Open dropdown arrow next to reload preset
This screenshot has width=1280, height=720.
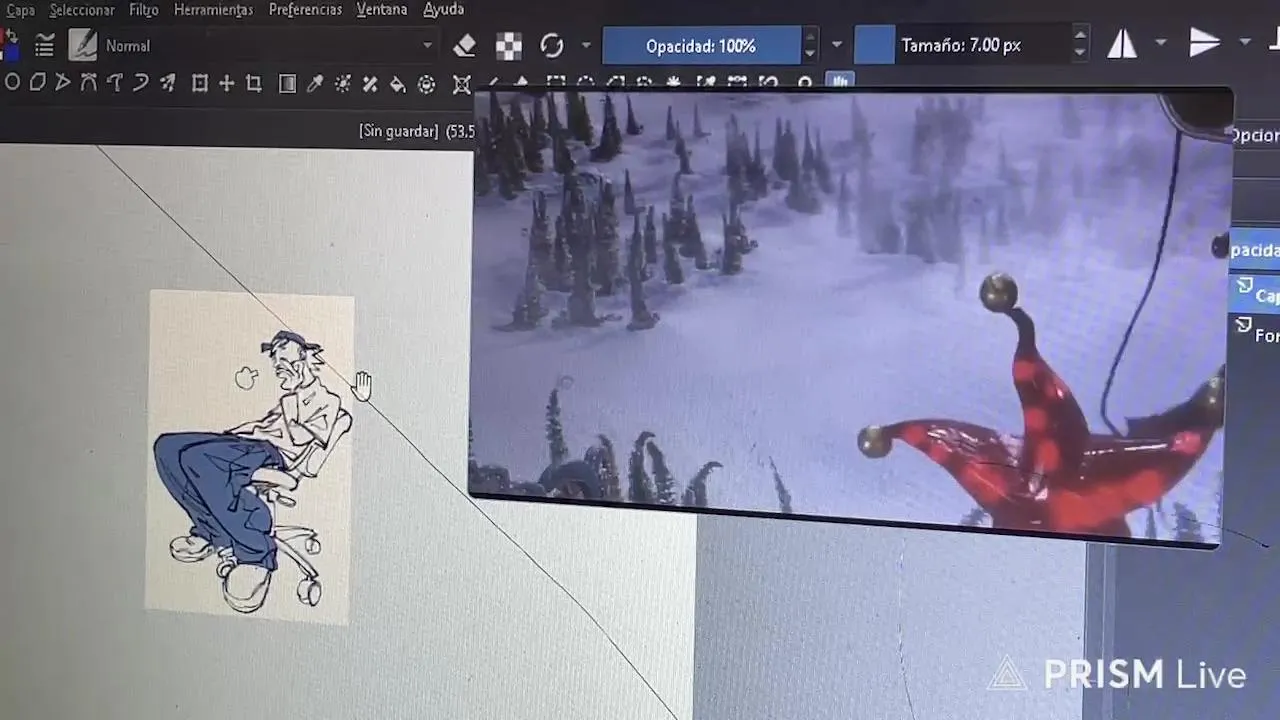coord(586,45)
